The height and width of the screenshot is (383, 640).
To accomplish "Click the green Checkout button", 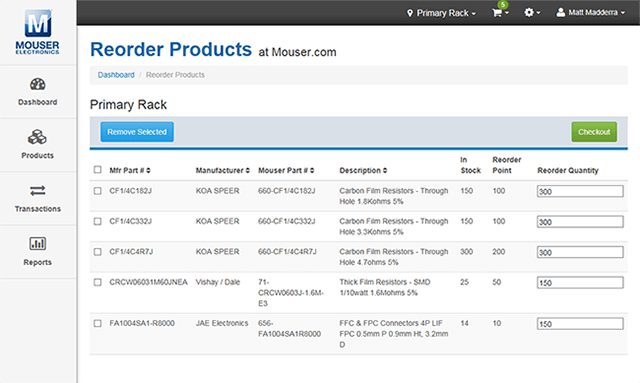I will [594, 132].
